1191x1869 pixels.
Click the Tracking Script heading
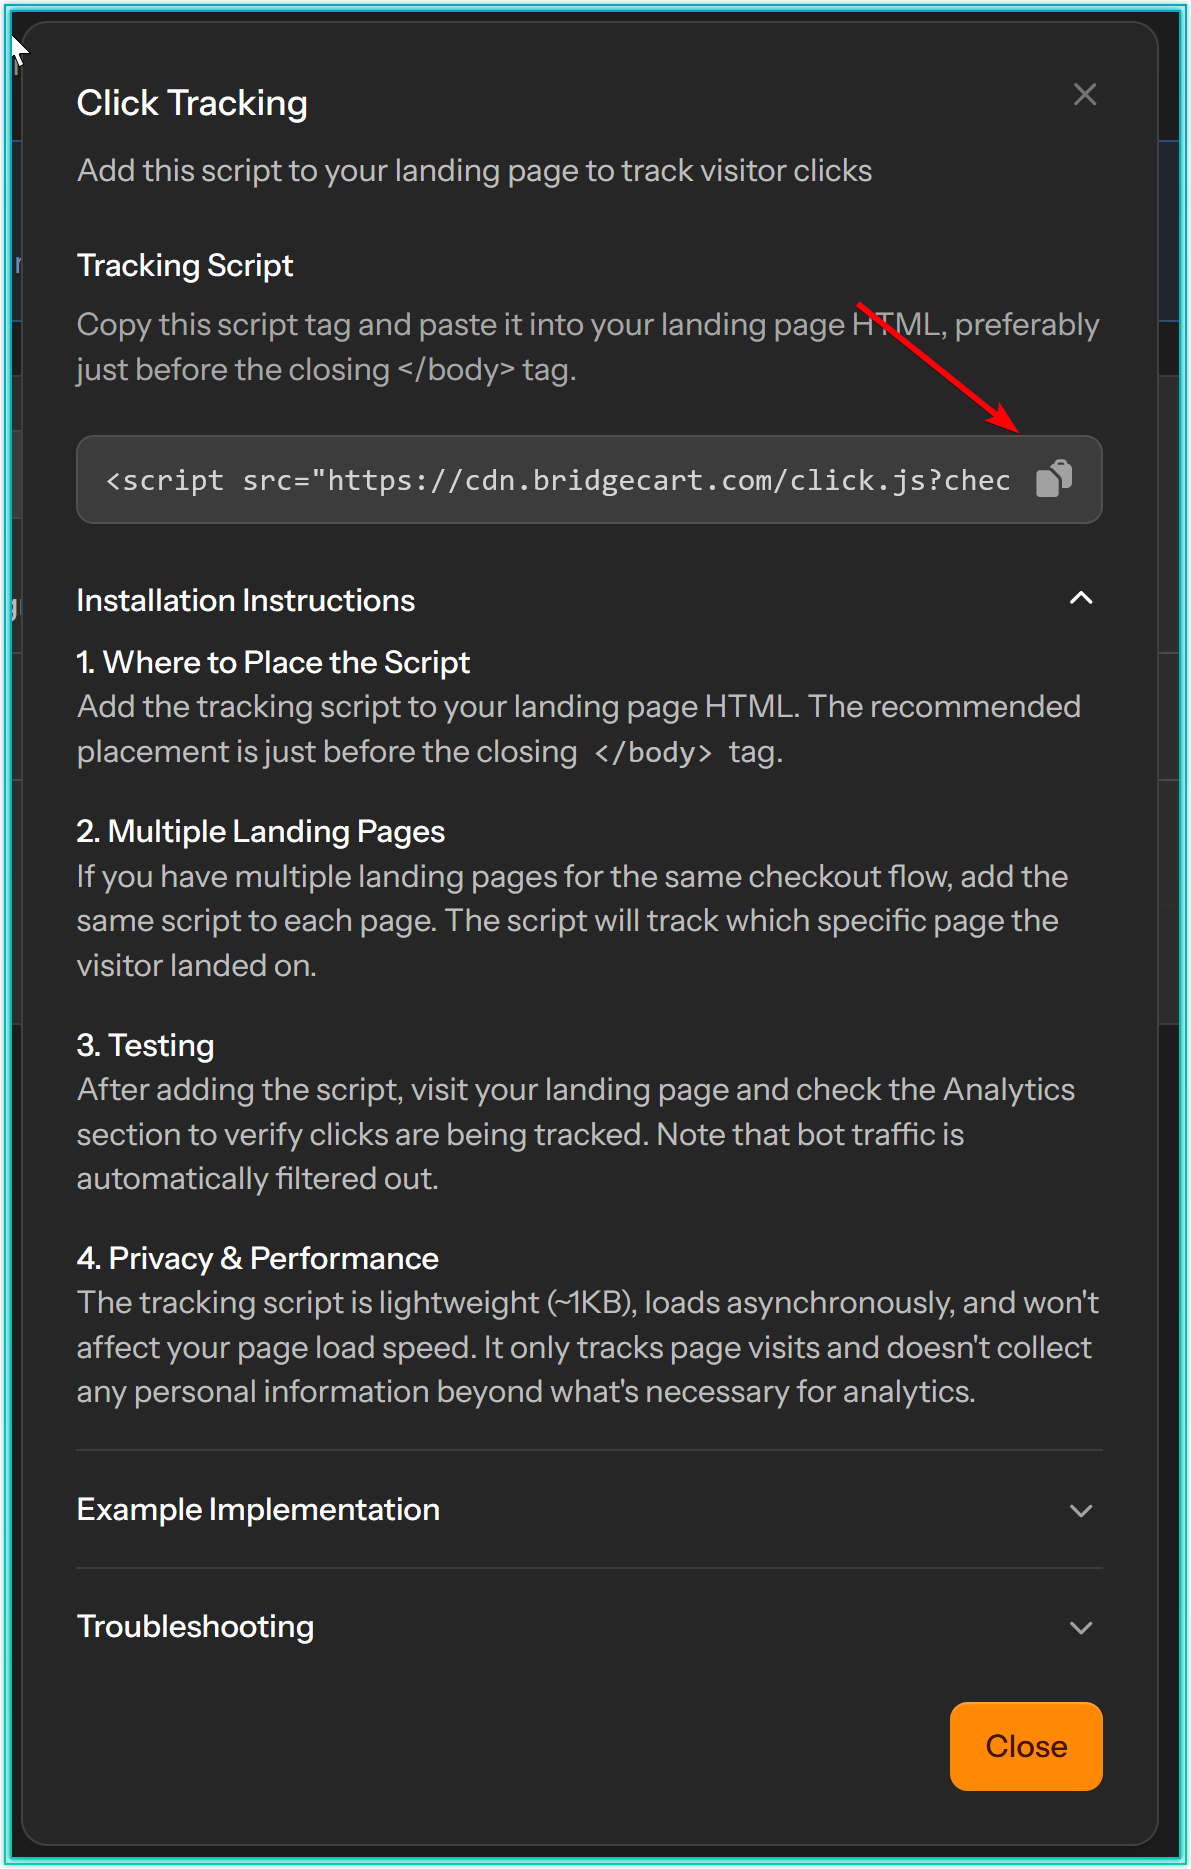[185, 265]
